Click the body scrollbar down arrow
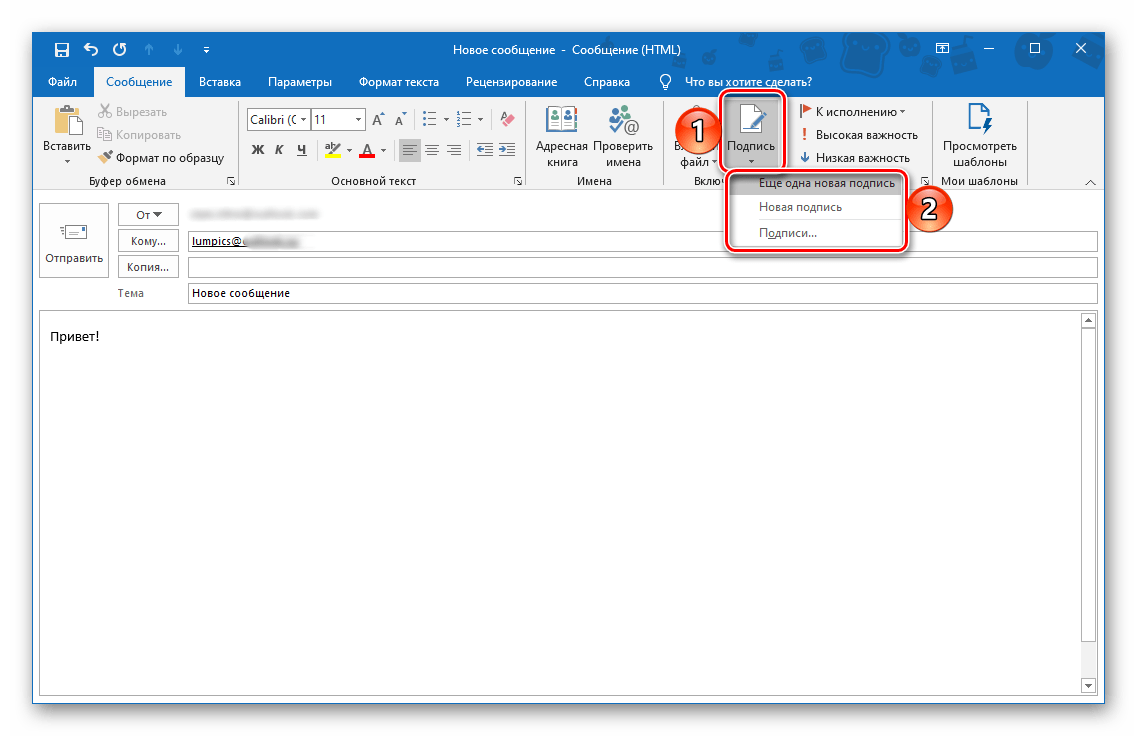Viewport: 1137px width, 736px height. (1088, 685)
